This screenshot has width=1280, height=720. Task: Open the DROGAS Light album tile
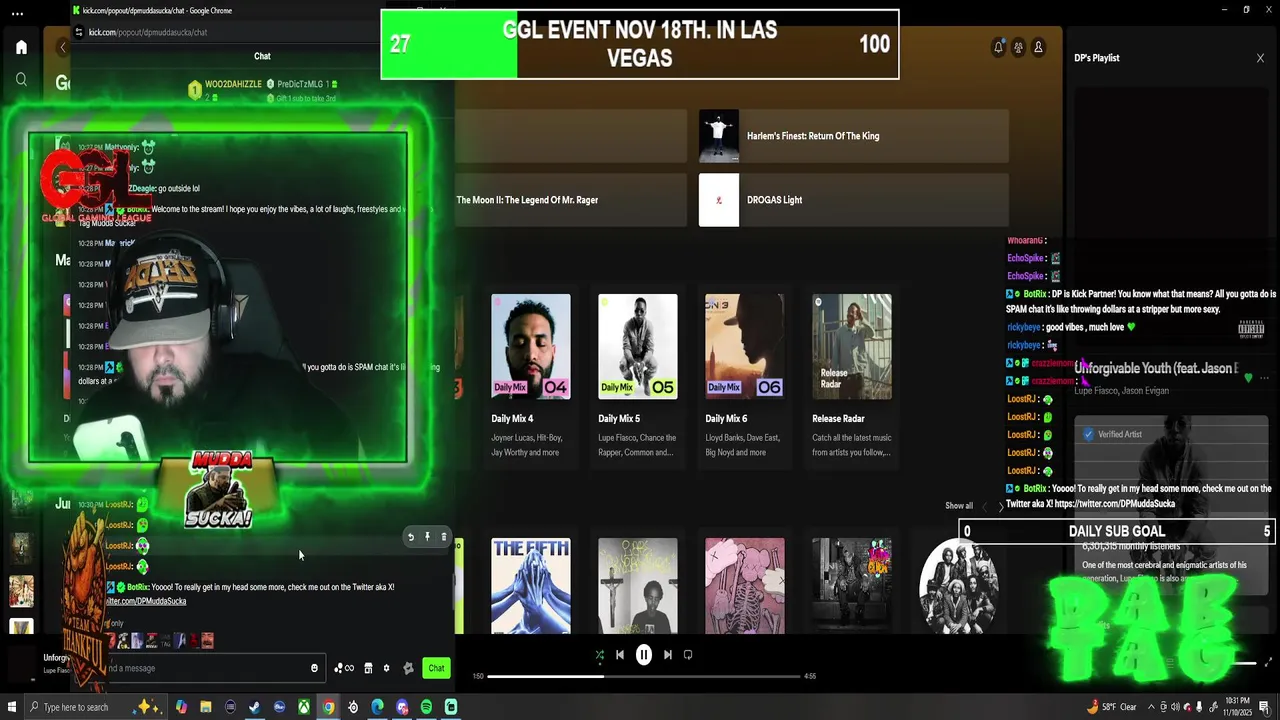click(x=854, y=200)
